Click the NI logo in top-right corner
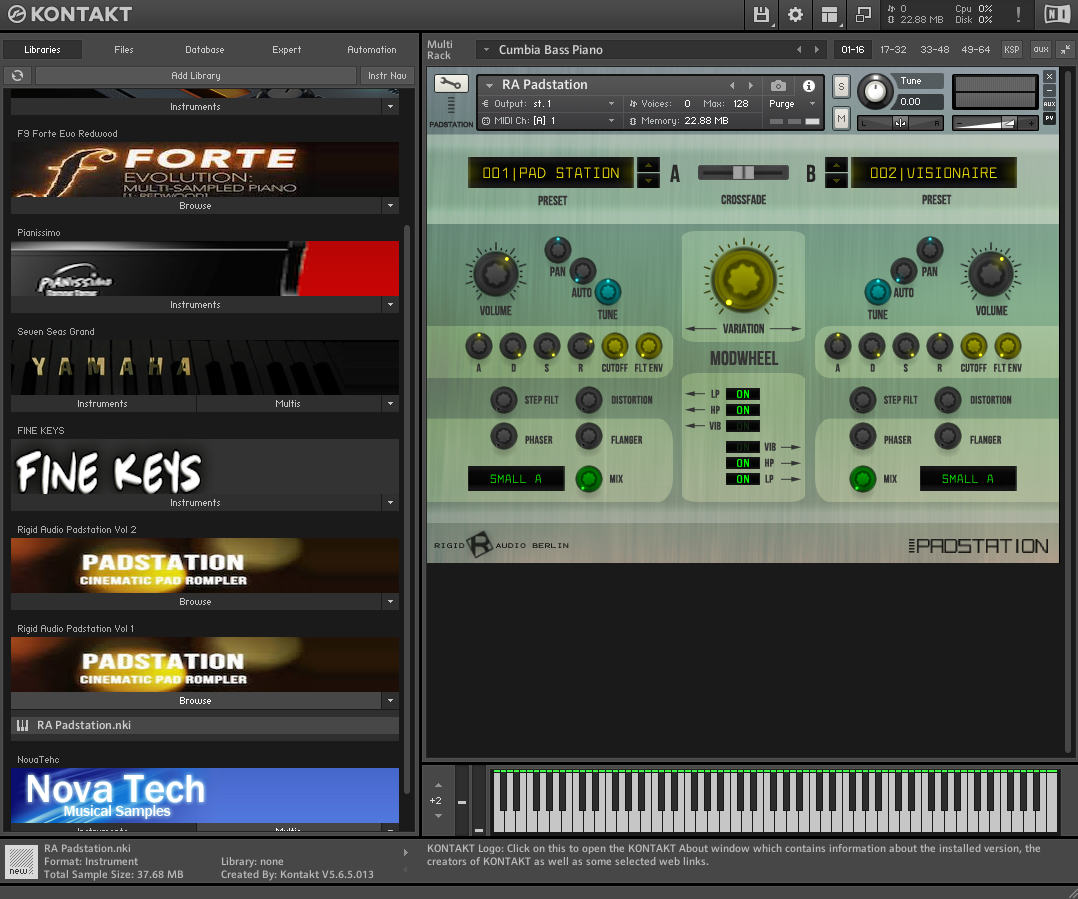The height and width of the screenshot is (899, 1078). pyautogui.click(x=1057, y=14)
